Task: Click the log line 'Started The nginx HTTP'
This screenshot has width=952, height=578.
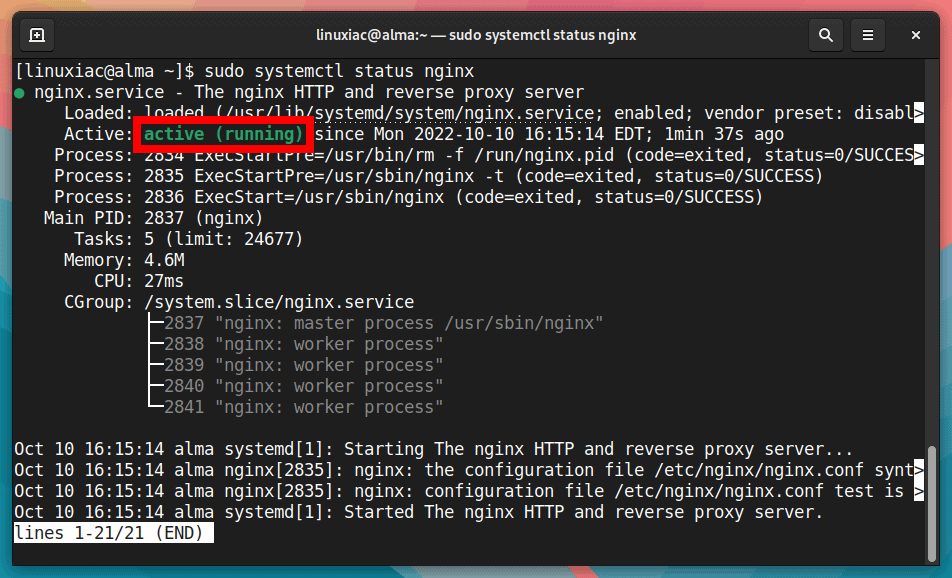Action: [x=418, y=512]
